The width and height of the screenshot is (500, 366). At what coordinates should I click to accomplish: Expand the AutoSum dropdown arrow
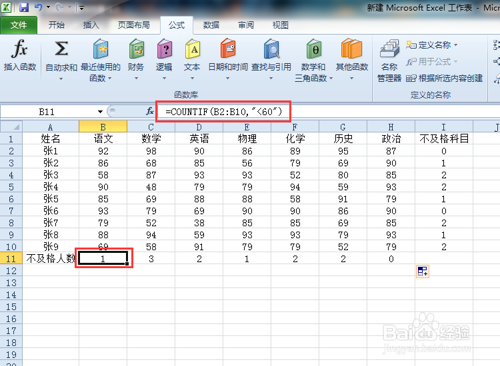[61, 79]
